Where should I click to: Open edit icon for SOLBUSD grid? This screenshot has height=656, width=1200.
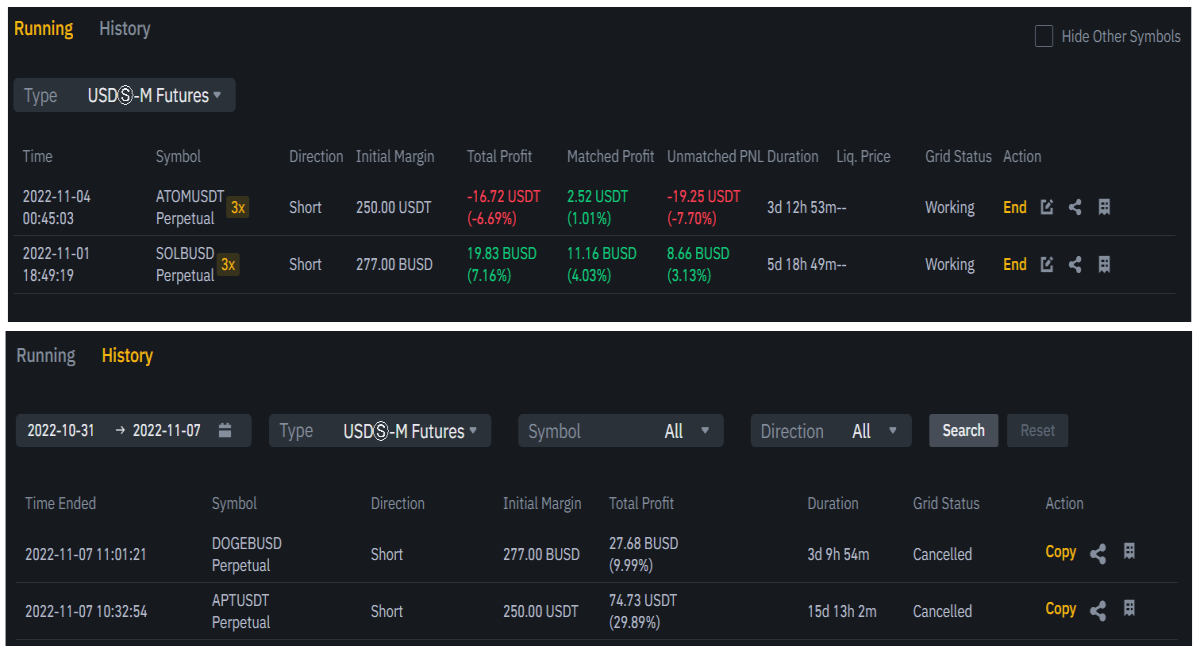[x=1047, y=264]
